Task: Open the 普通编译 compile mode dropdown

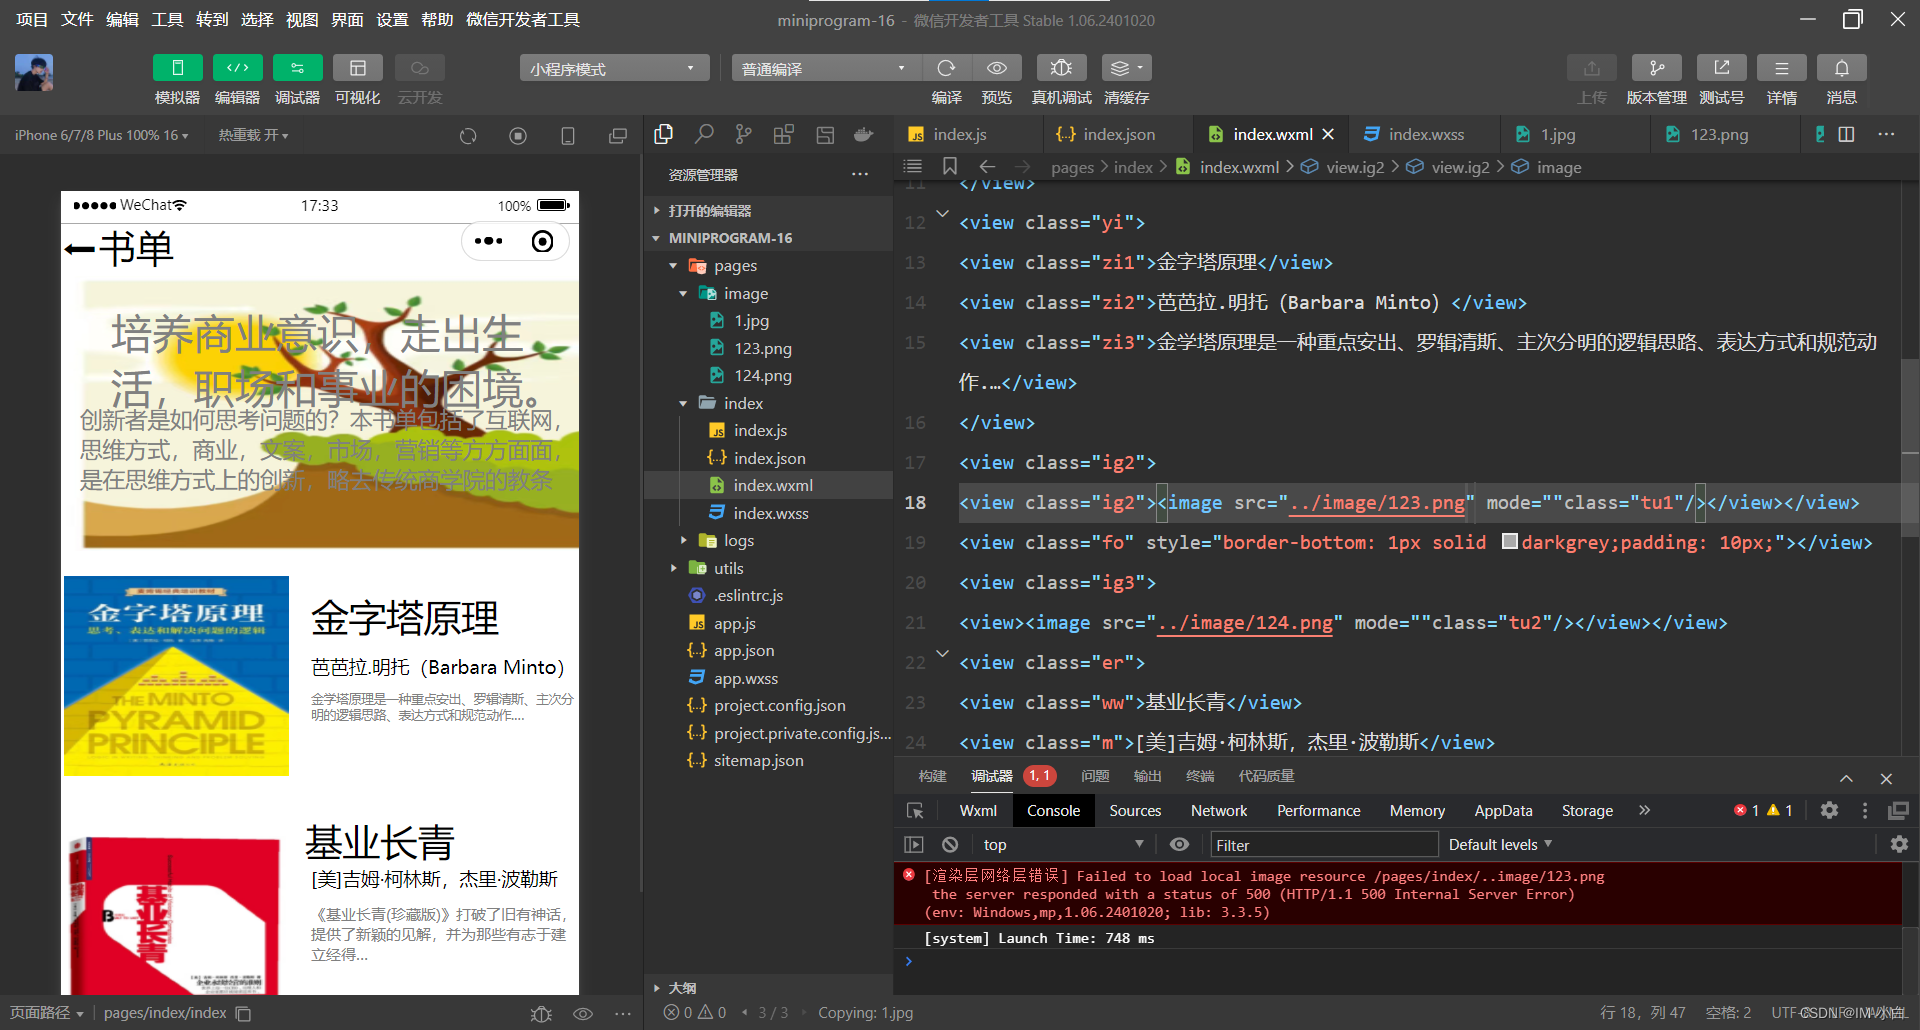Action: tap(825, 67)
